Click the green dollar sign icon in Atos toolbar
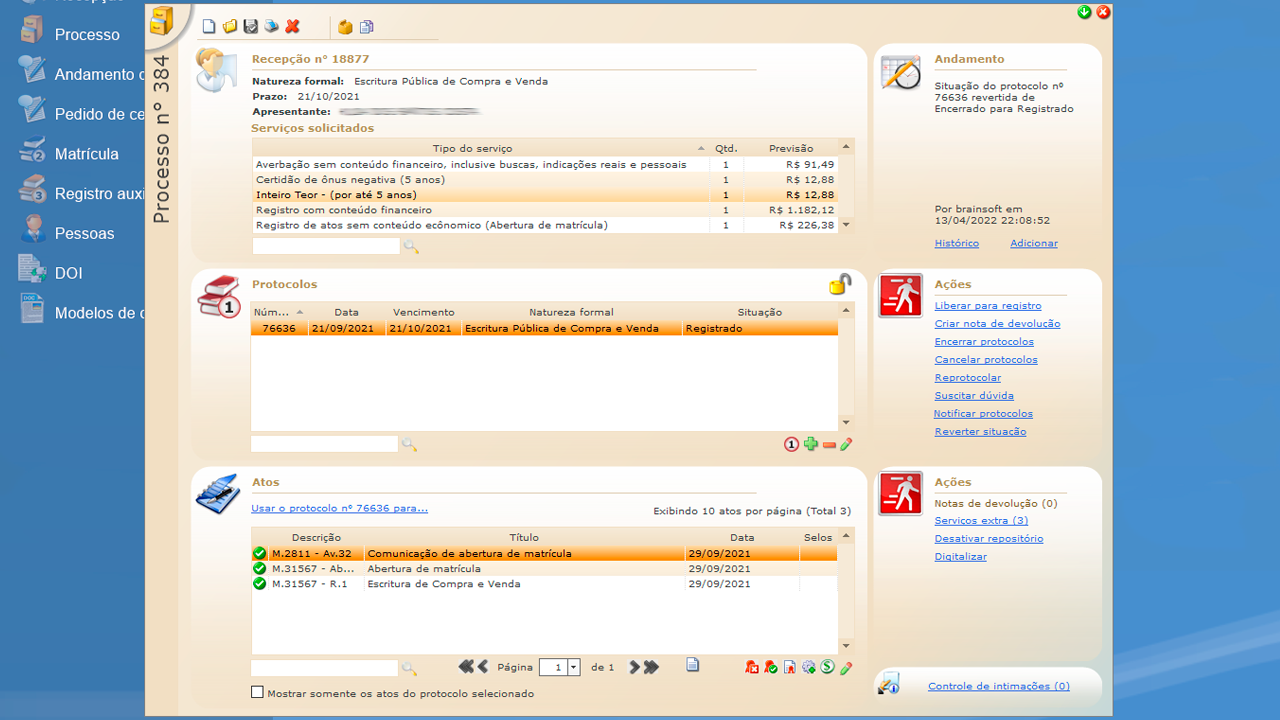 [827, 667]
